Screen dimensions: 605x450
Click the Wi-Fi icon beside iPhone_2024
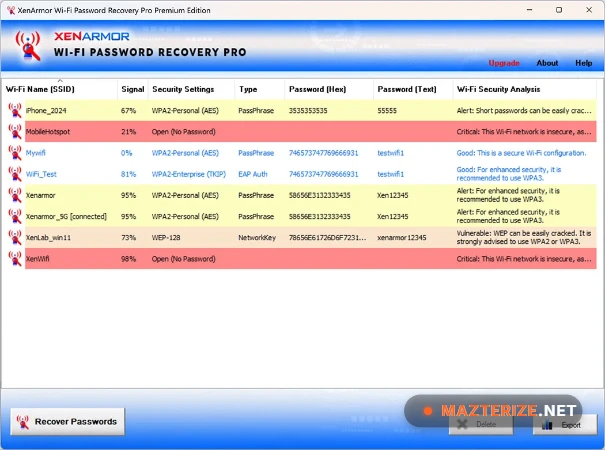pyautogui.click(x=15, y=110)
